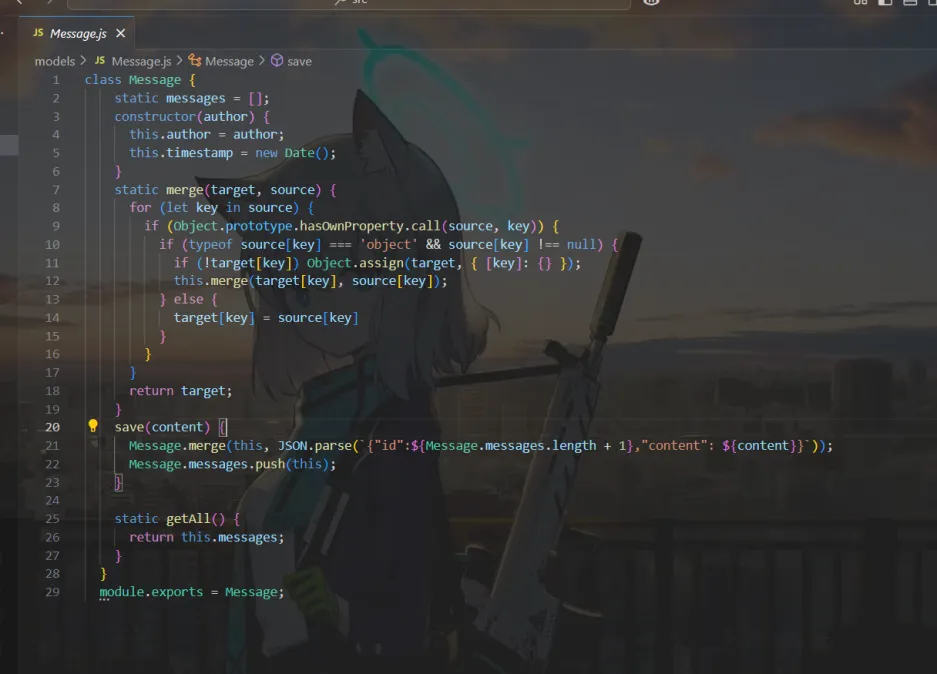
Task: Click the method cube icon beside save
Action: [277, 60]
